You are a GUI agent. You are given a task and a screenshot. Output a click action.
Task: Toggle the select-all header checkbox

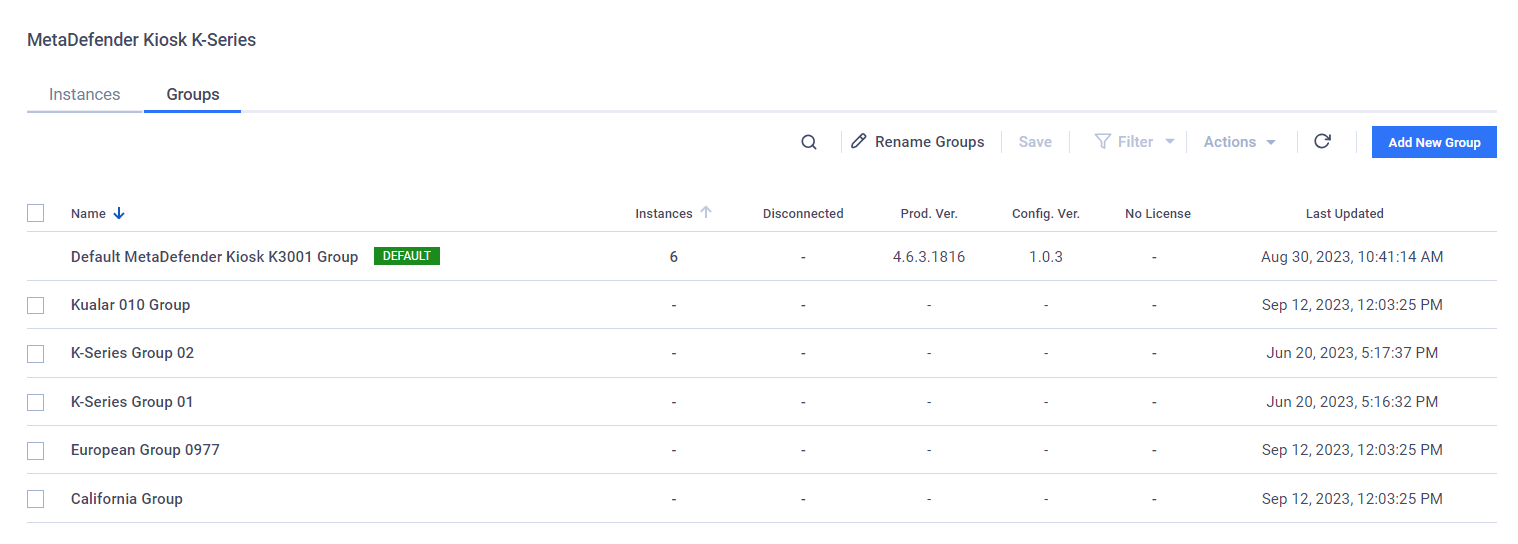coord(36,213)
